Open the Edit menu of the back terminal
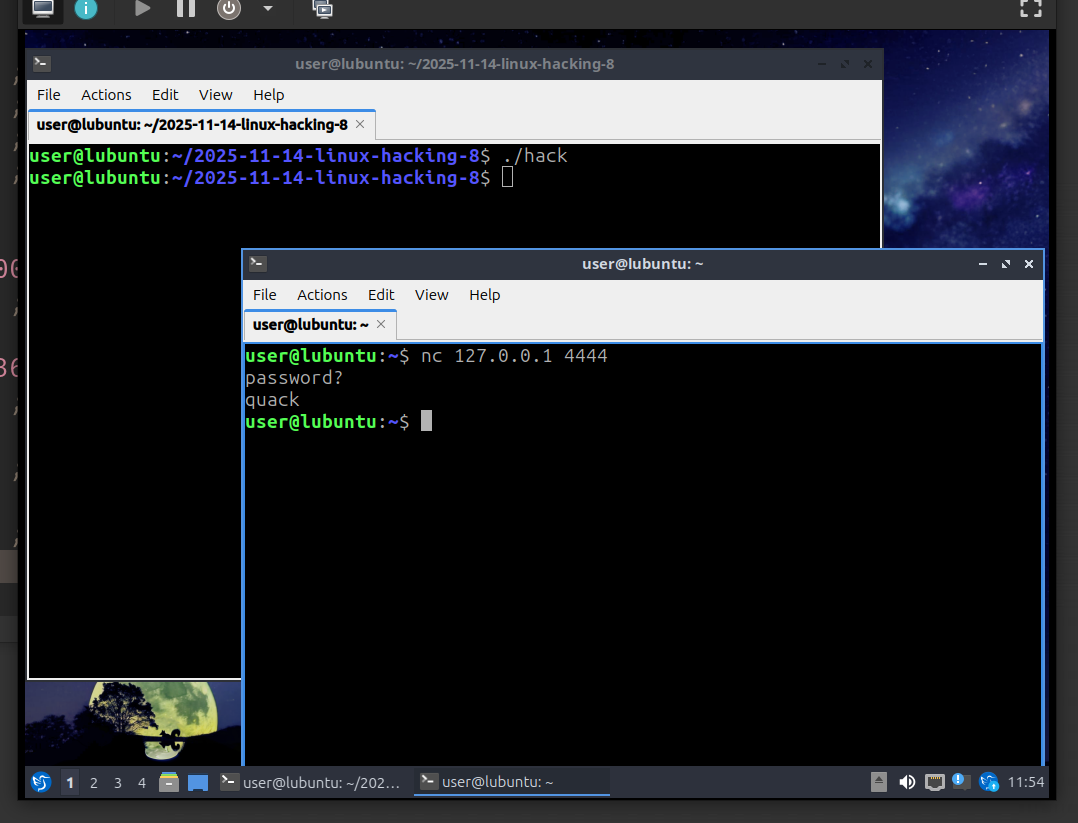Viewport: 1078px width, 823px height. 165,95
